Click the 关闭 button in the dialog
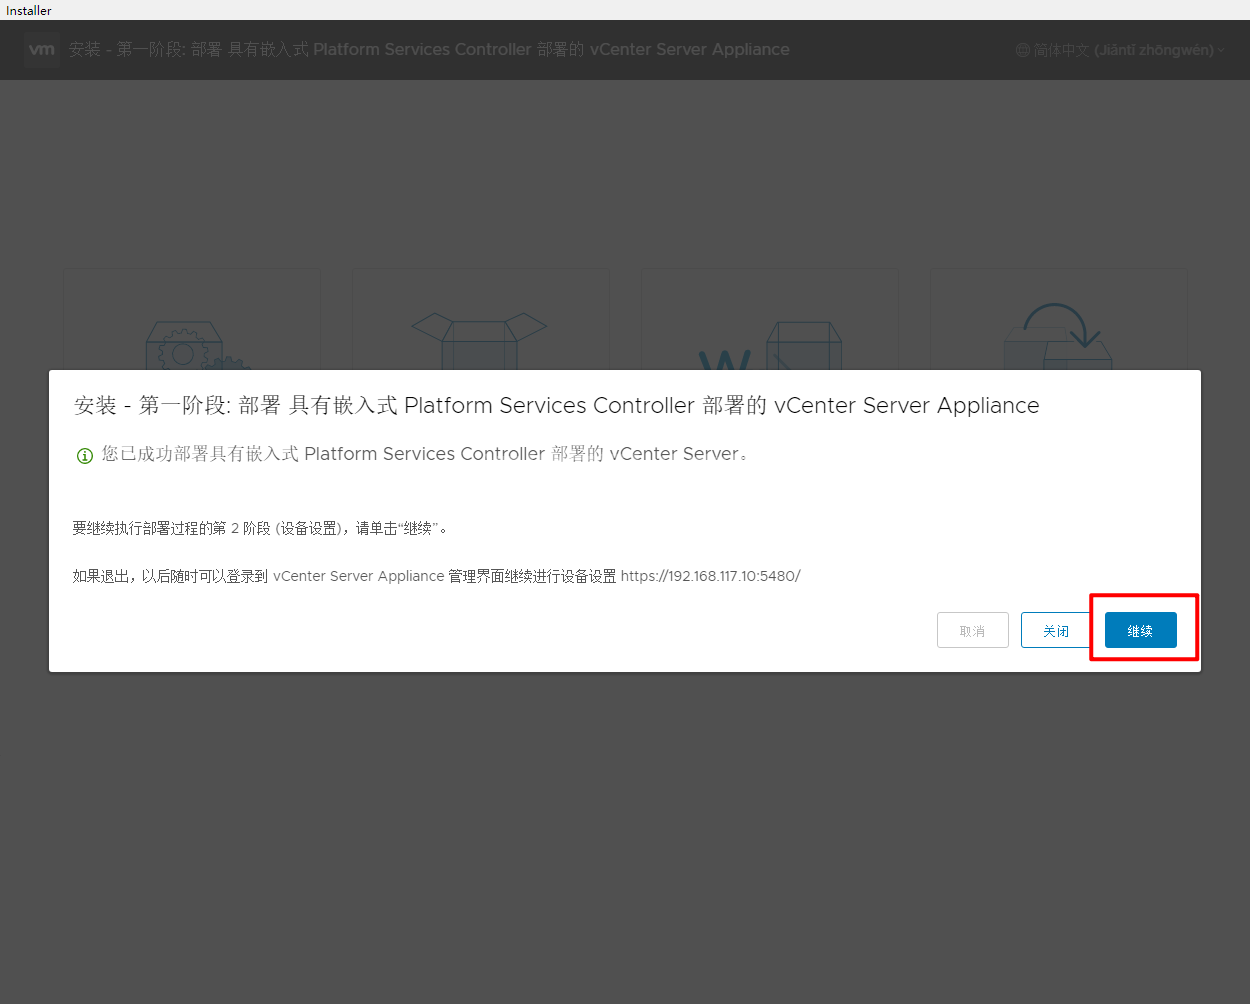This screenshot has height=1004, width=1250. point(1056,630)
